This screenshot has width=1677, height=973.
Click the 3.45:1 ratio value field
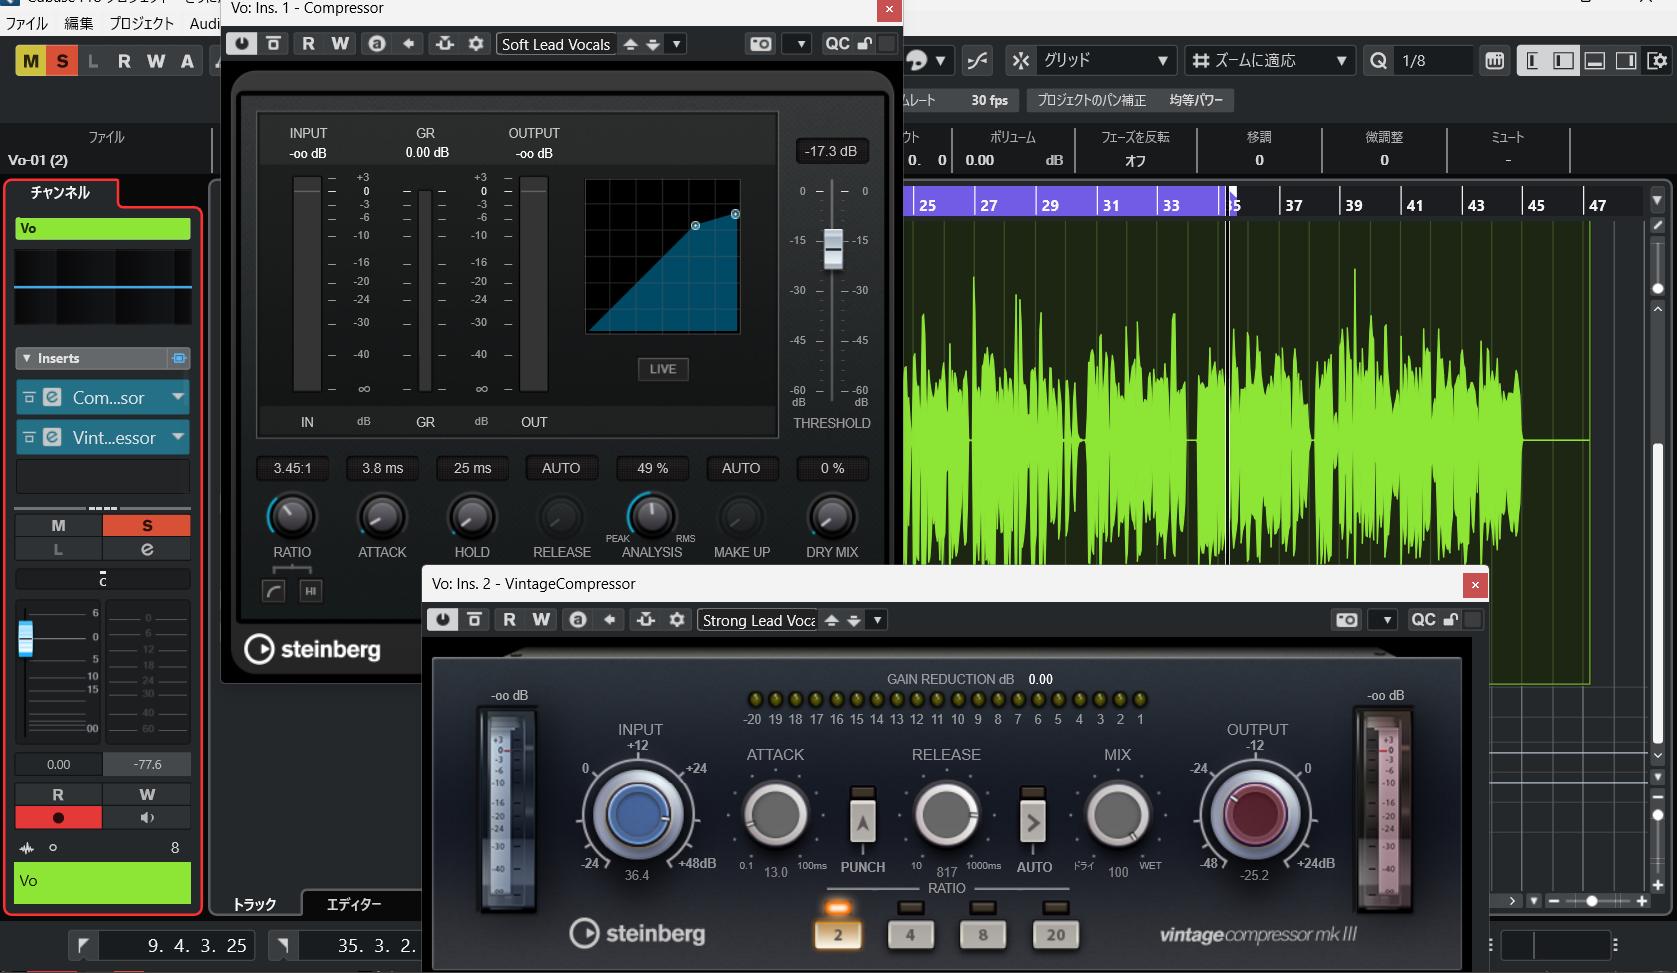[x=292, y=468]
